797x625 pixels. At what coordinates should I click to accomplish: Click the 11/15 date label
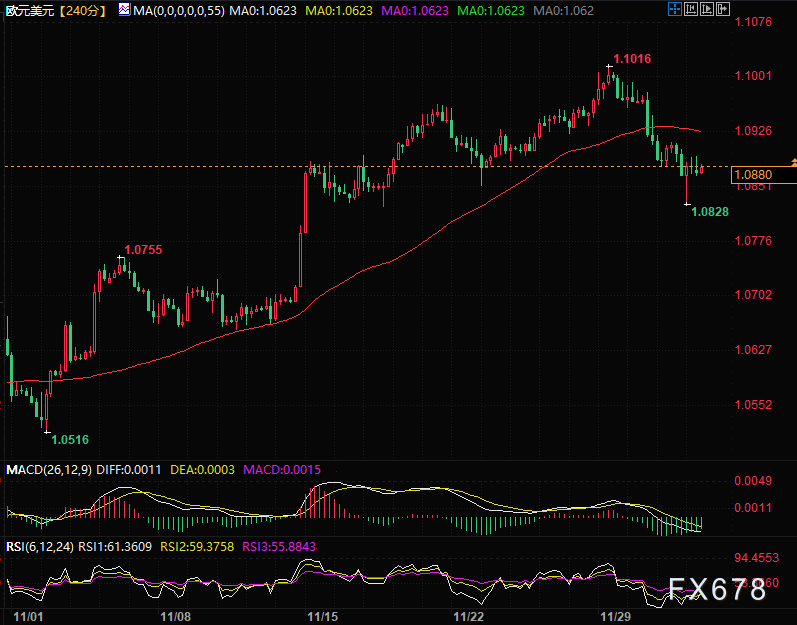(x=322, y=617)
